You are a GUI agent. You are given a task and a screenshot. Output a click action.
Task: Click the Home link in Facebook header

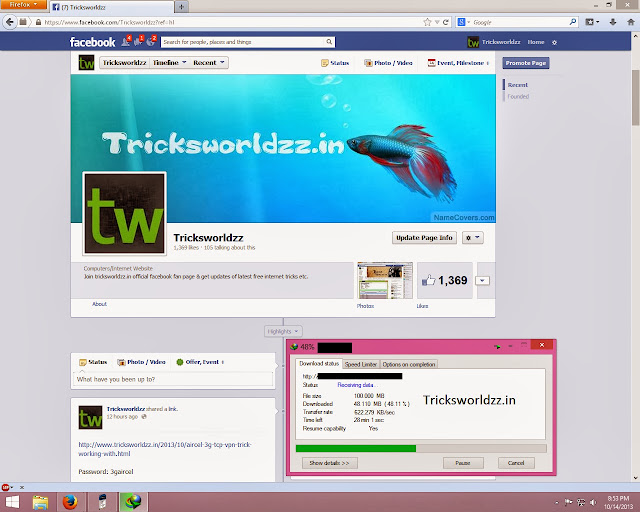[536, 42]
